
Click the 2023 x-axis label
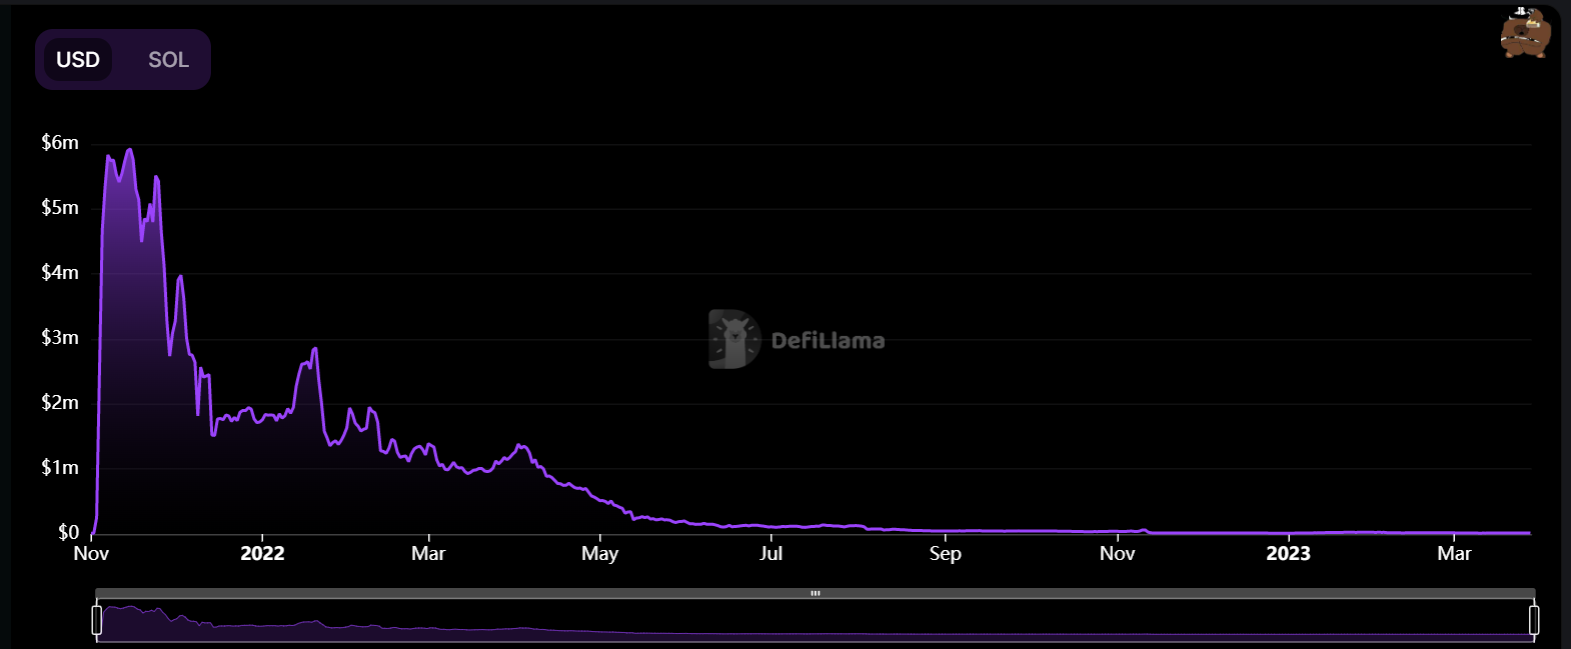click(1288, 554)
